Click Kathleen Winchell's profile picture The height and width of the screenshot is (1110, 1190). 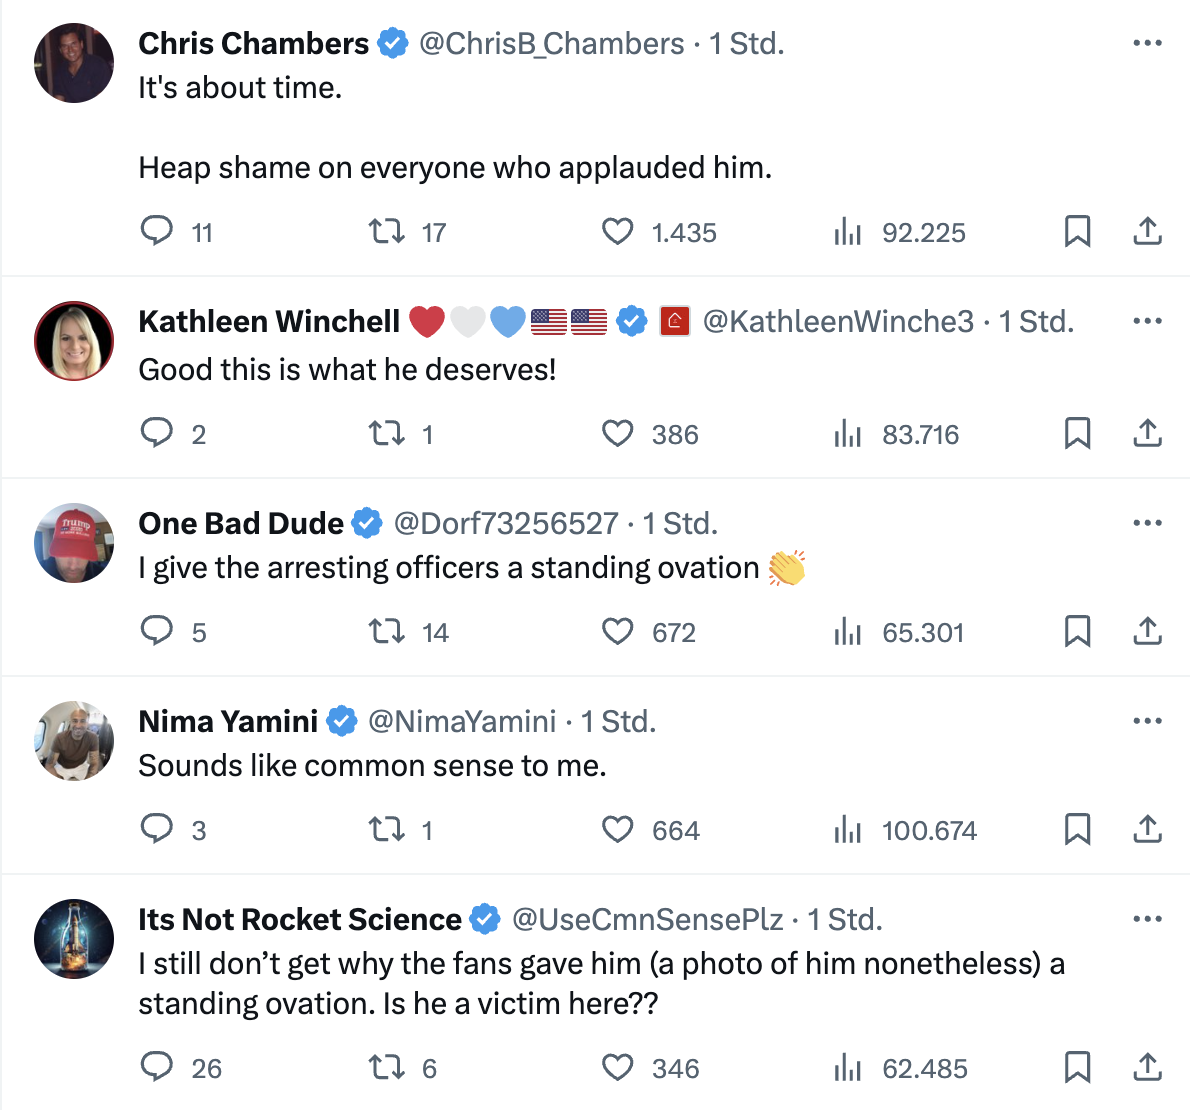(74, 341)
